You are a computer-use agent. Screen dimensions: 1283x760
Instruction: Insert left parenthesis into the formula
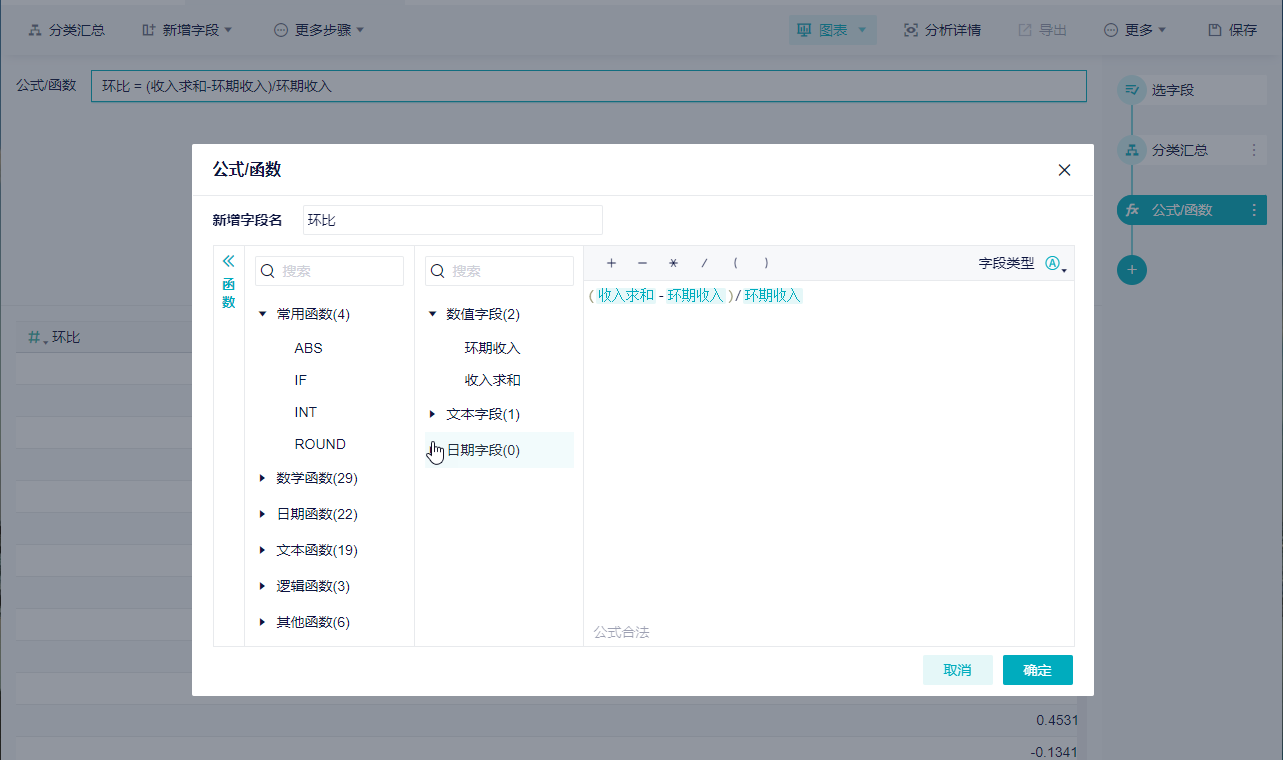pyautogui.click(x=735, y=263)
